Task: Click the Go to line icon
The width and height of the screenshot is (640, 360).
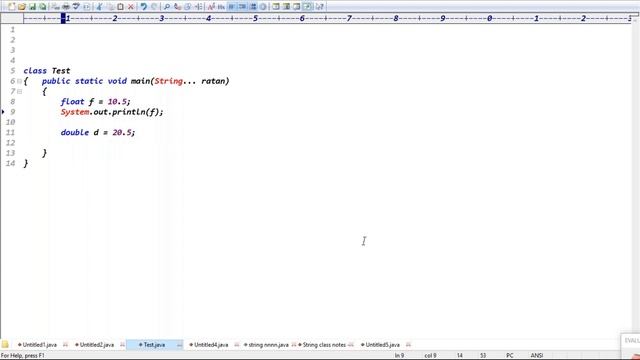Action: 198,7
